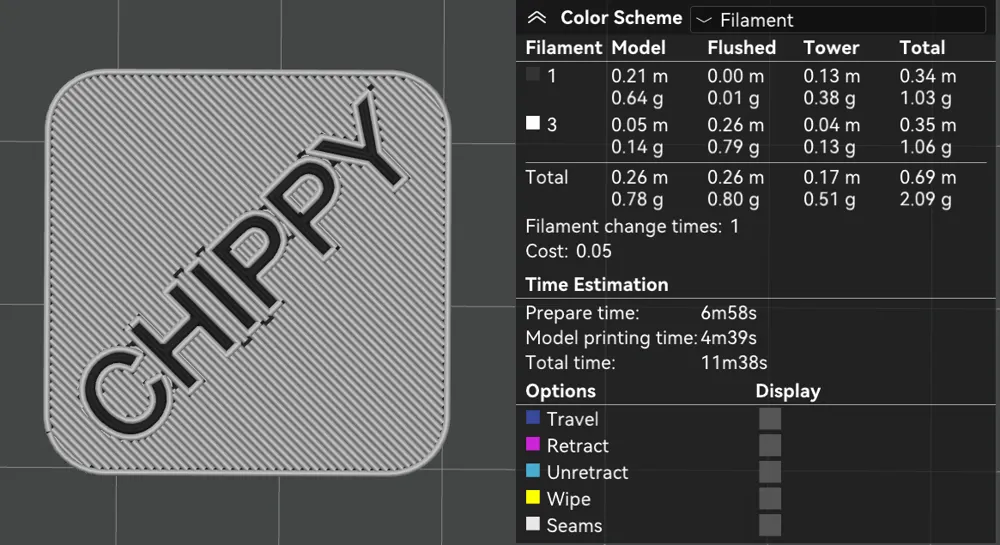Click the Wipe option label
The width and height of the screenshot is (1000, 545).
[x=568, y=500]
